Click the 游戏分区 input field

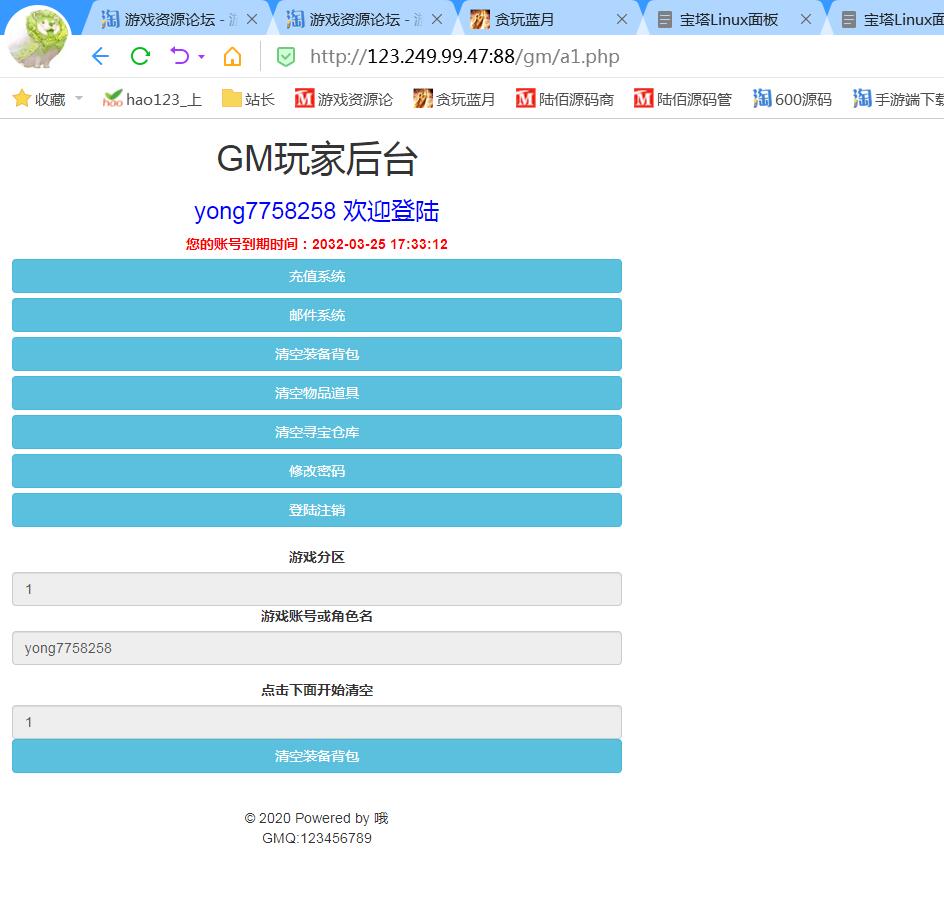click(x=316, y=589)
